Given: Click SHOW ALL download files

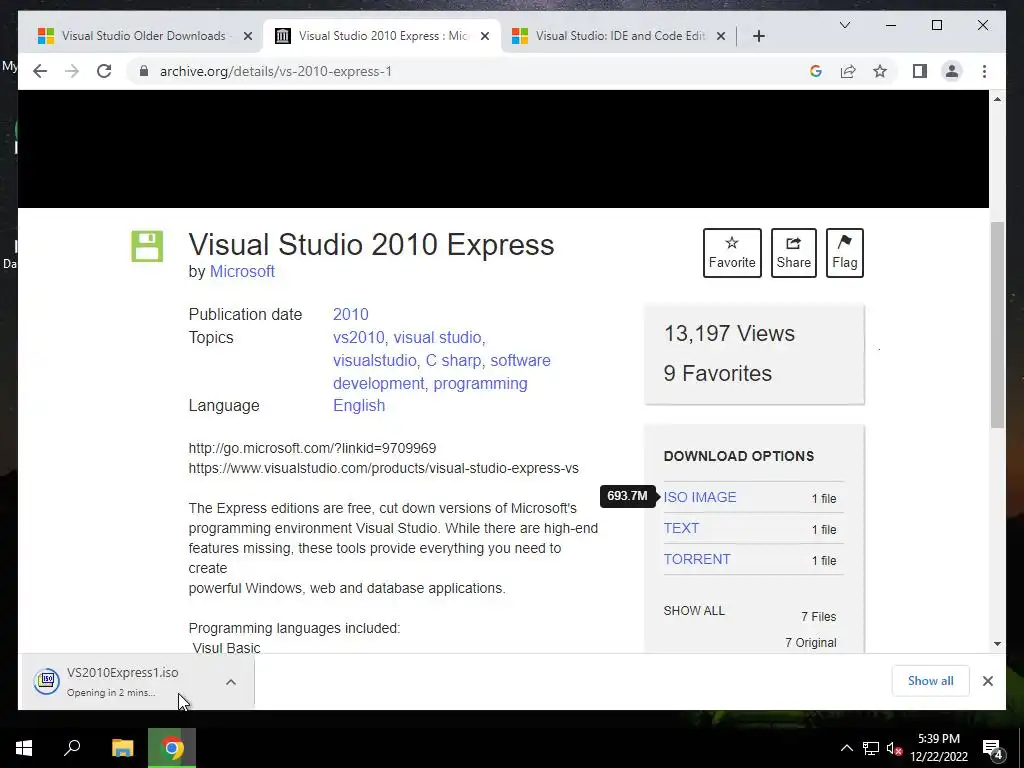Looking at the screenshot, I should pos(694,611).
